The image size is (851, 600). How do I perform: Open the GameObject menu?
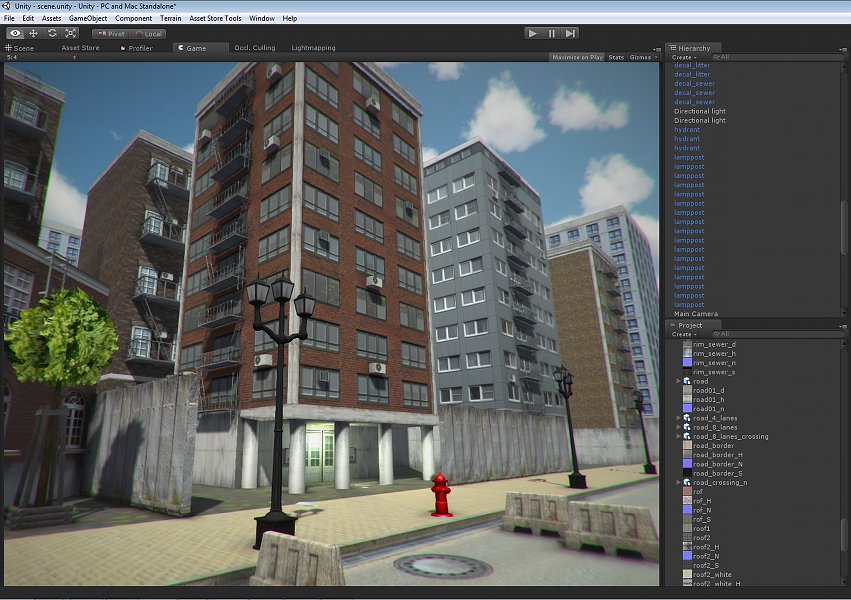point(88,18)
